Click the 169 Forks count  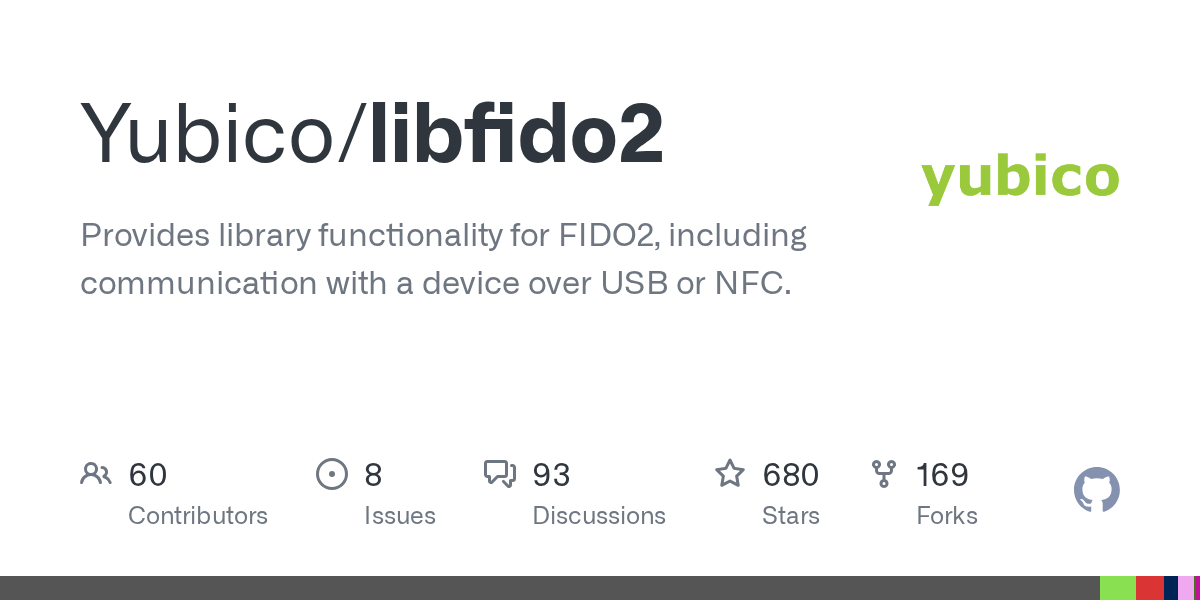pos(942,474)
